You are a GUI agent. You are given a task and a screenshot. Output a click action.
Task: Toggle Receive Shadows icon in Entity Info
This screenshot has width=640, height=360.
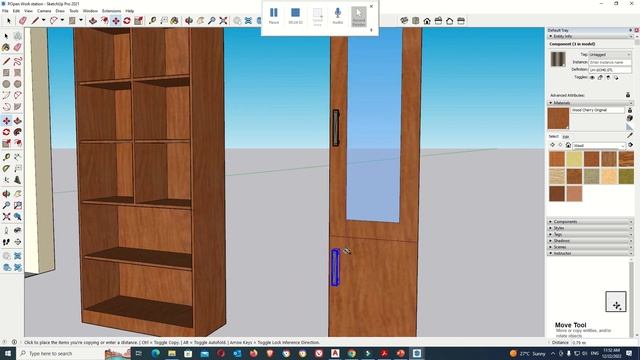(x=608, y=78)
